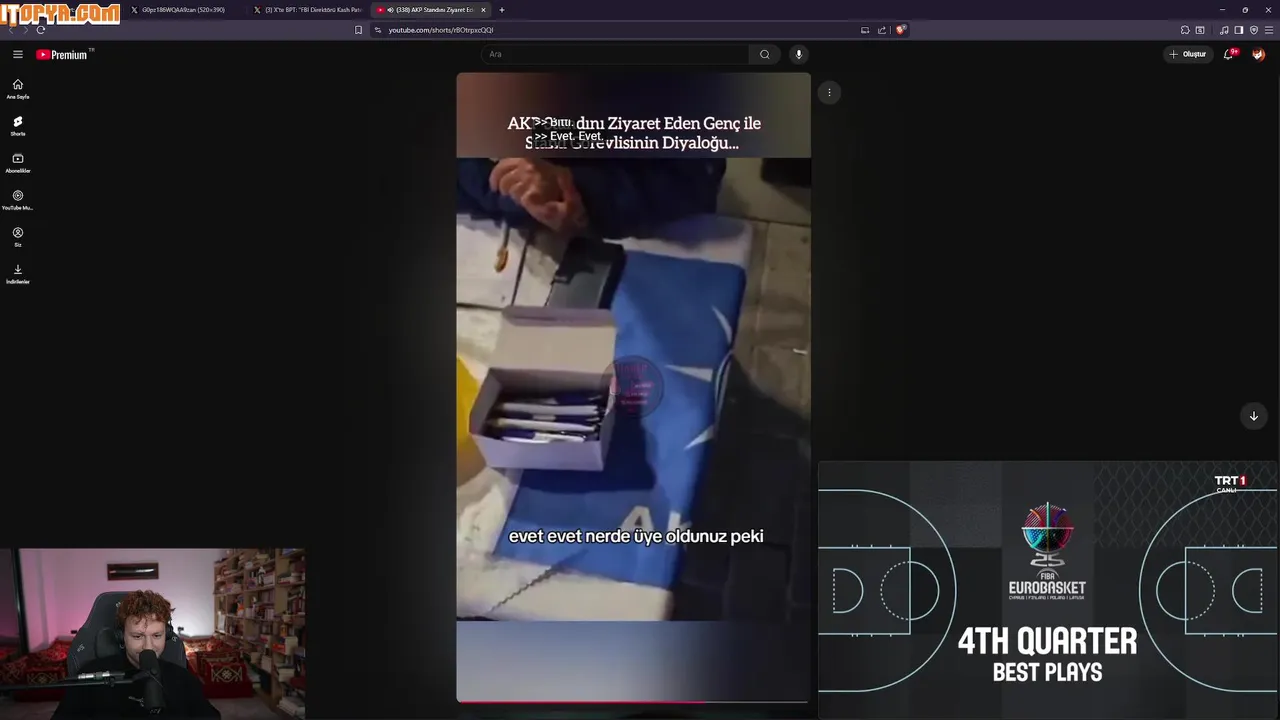Click the Oluştur create button
The image size is (1280, 720).
point(1188,54)
